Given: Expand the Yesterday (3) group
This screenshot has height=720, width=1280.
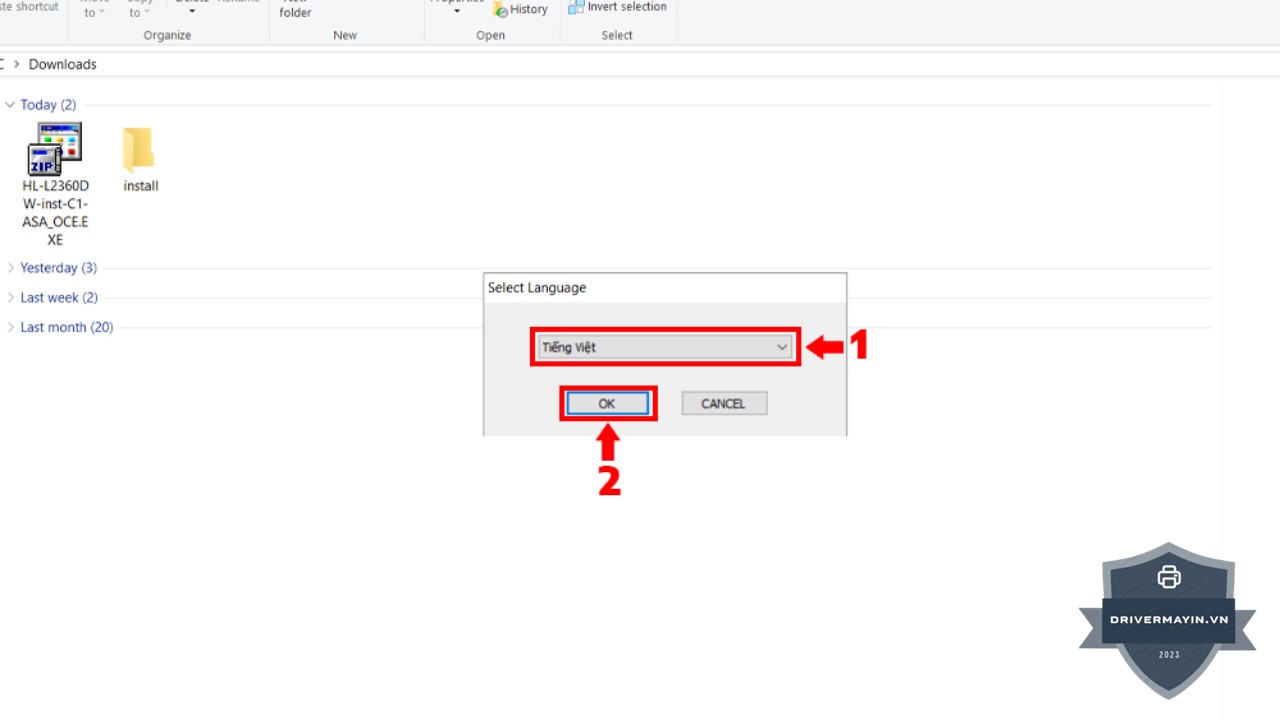Looking at the screenshot, I should [x=10, y=268].
